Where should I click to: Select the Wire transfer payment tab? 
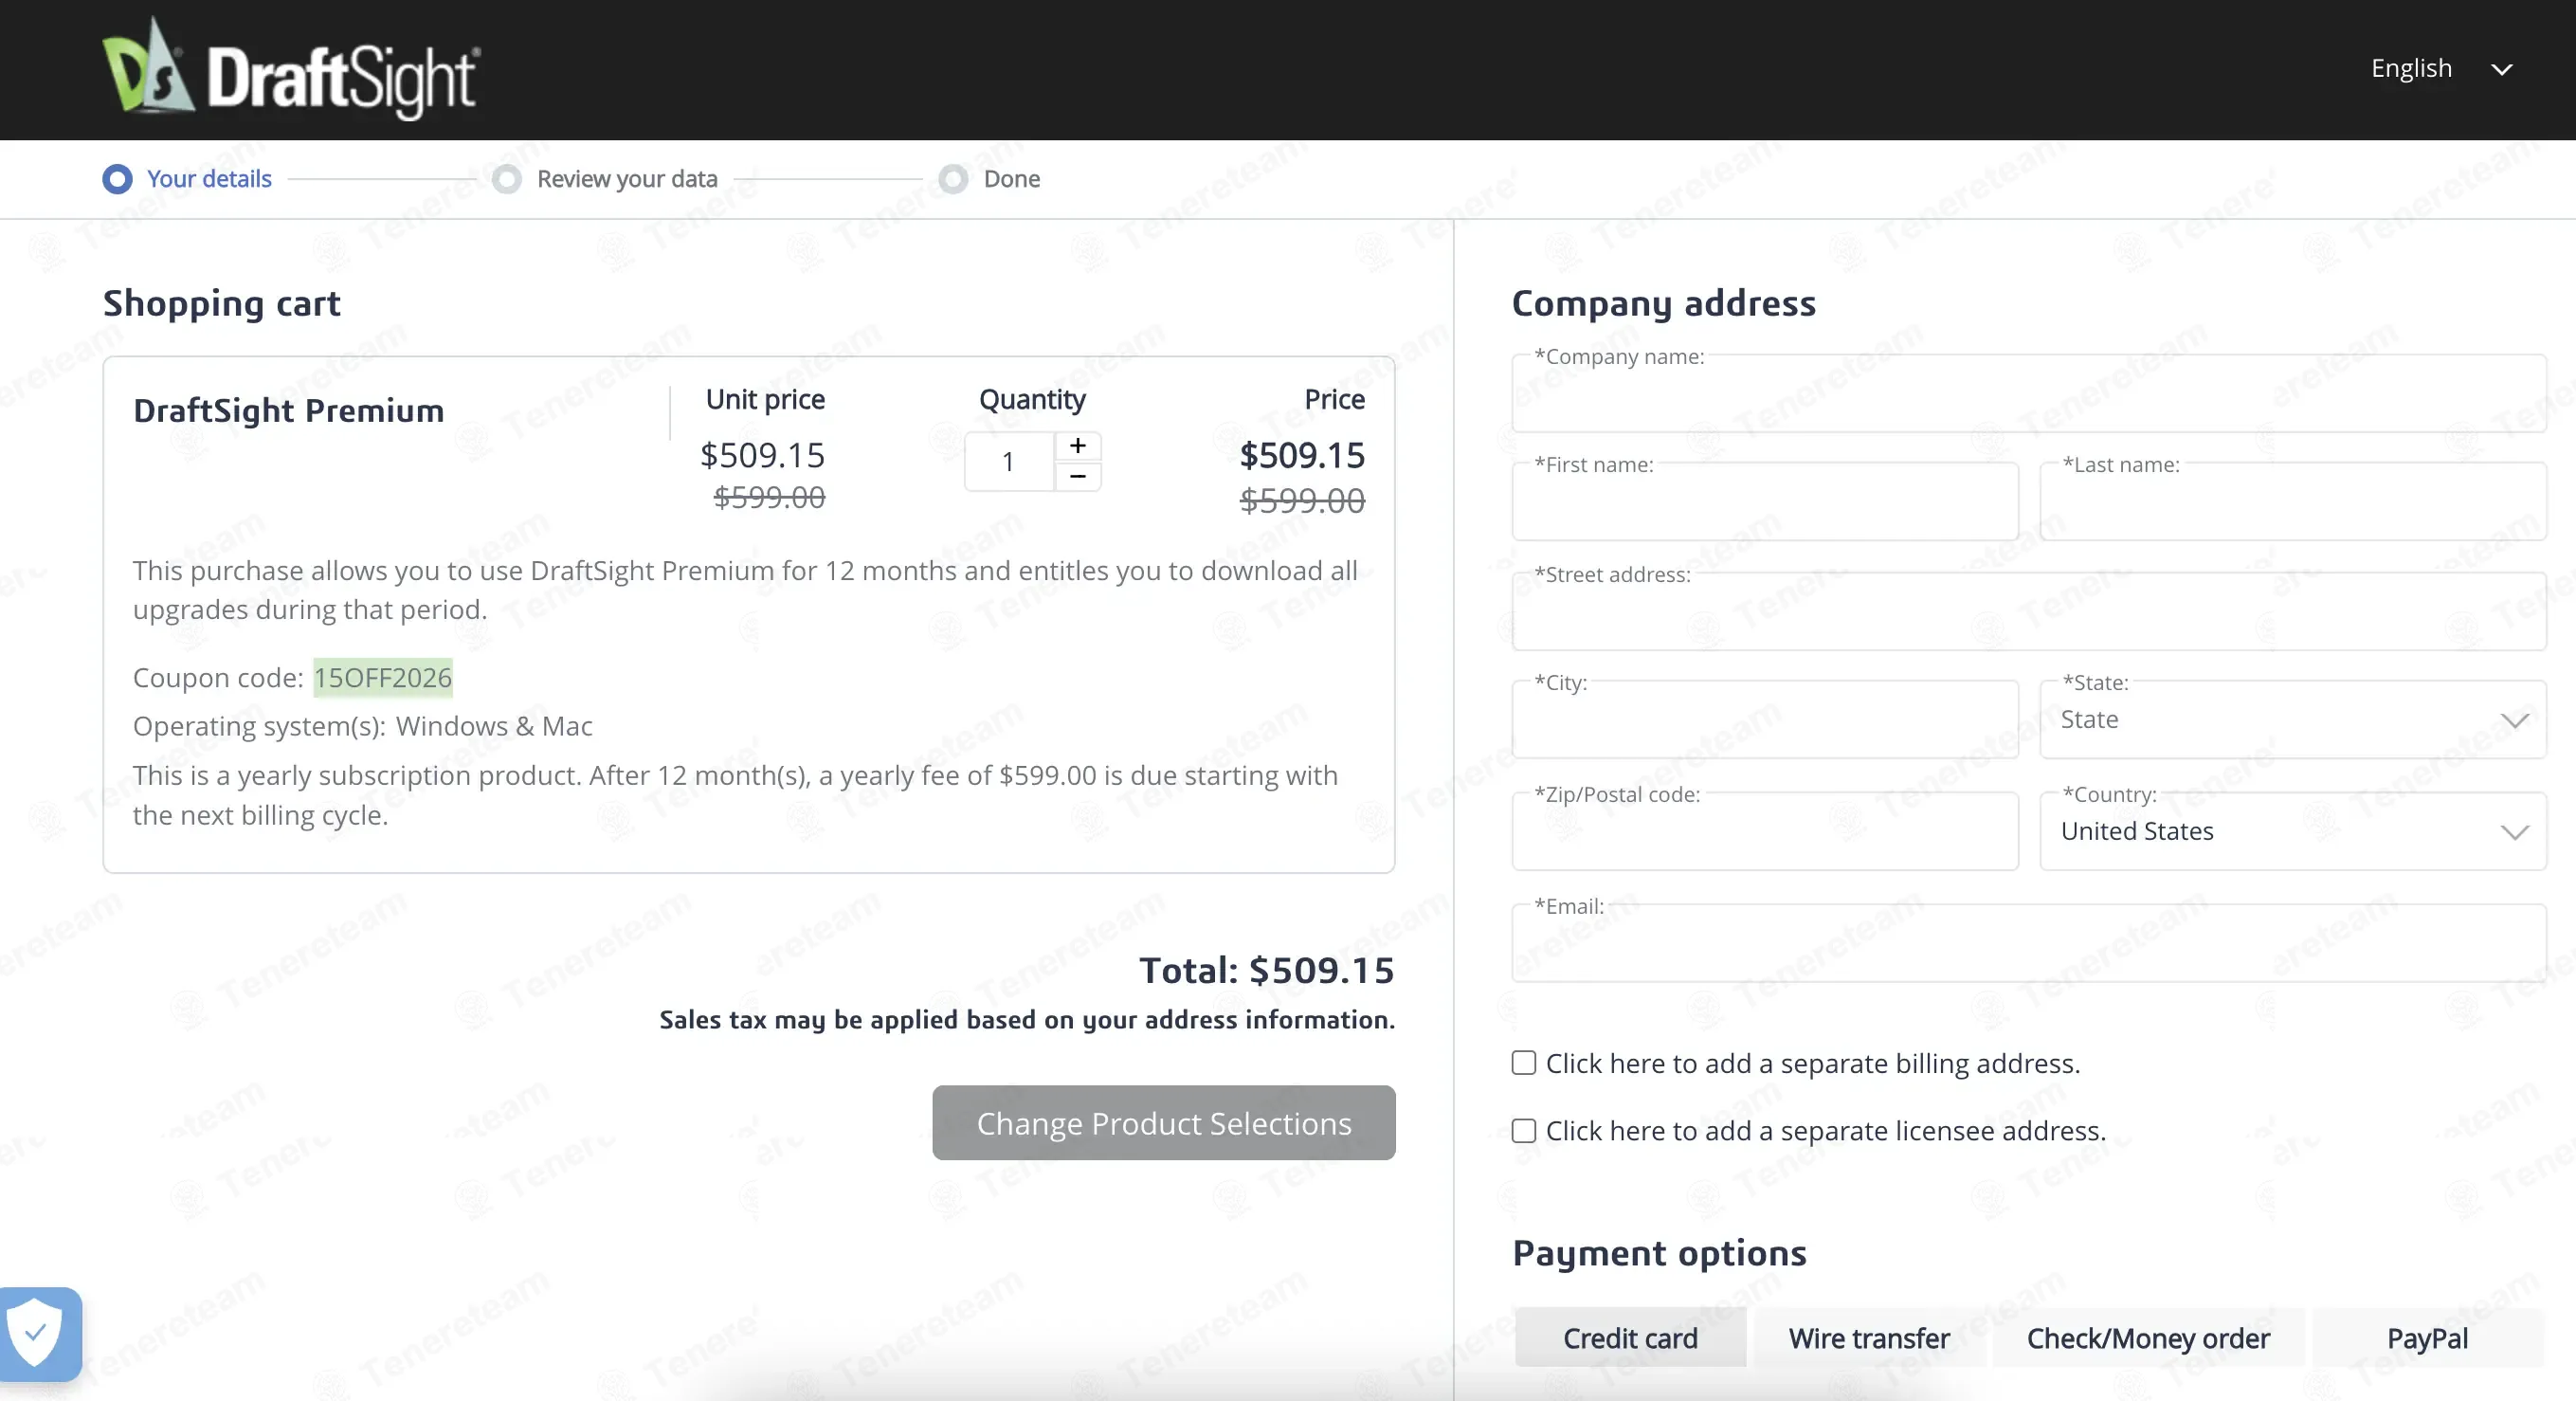pyautogui.click(x=1869, y=1338)
